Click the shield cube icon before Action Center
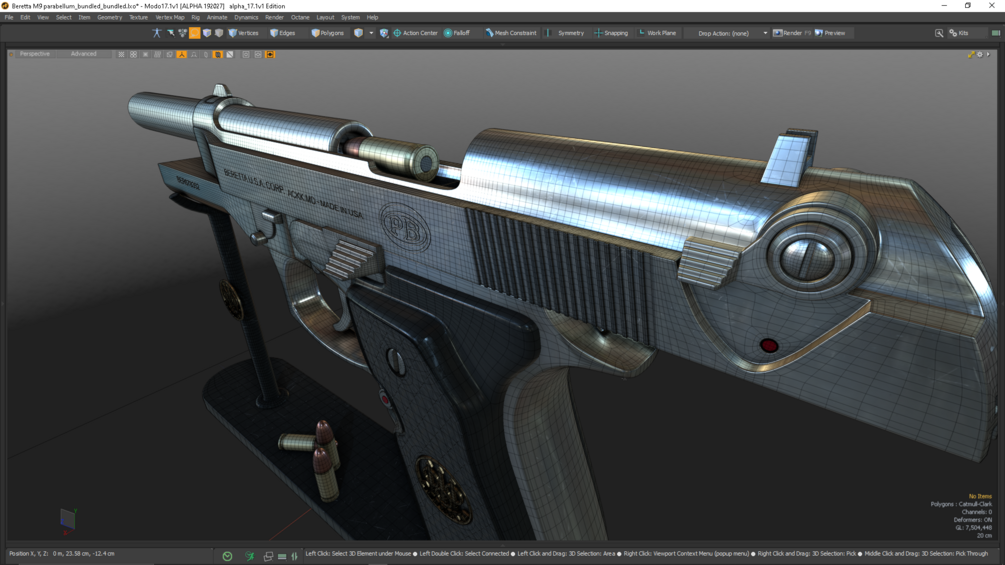This screenshot has width=1005, height=565. 383,33
